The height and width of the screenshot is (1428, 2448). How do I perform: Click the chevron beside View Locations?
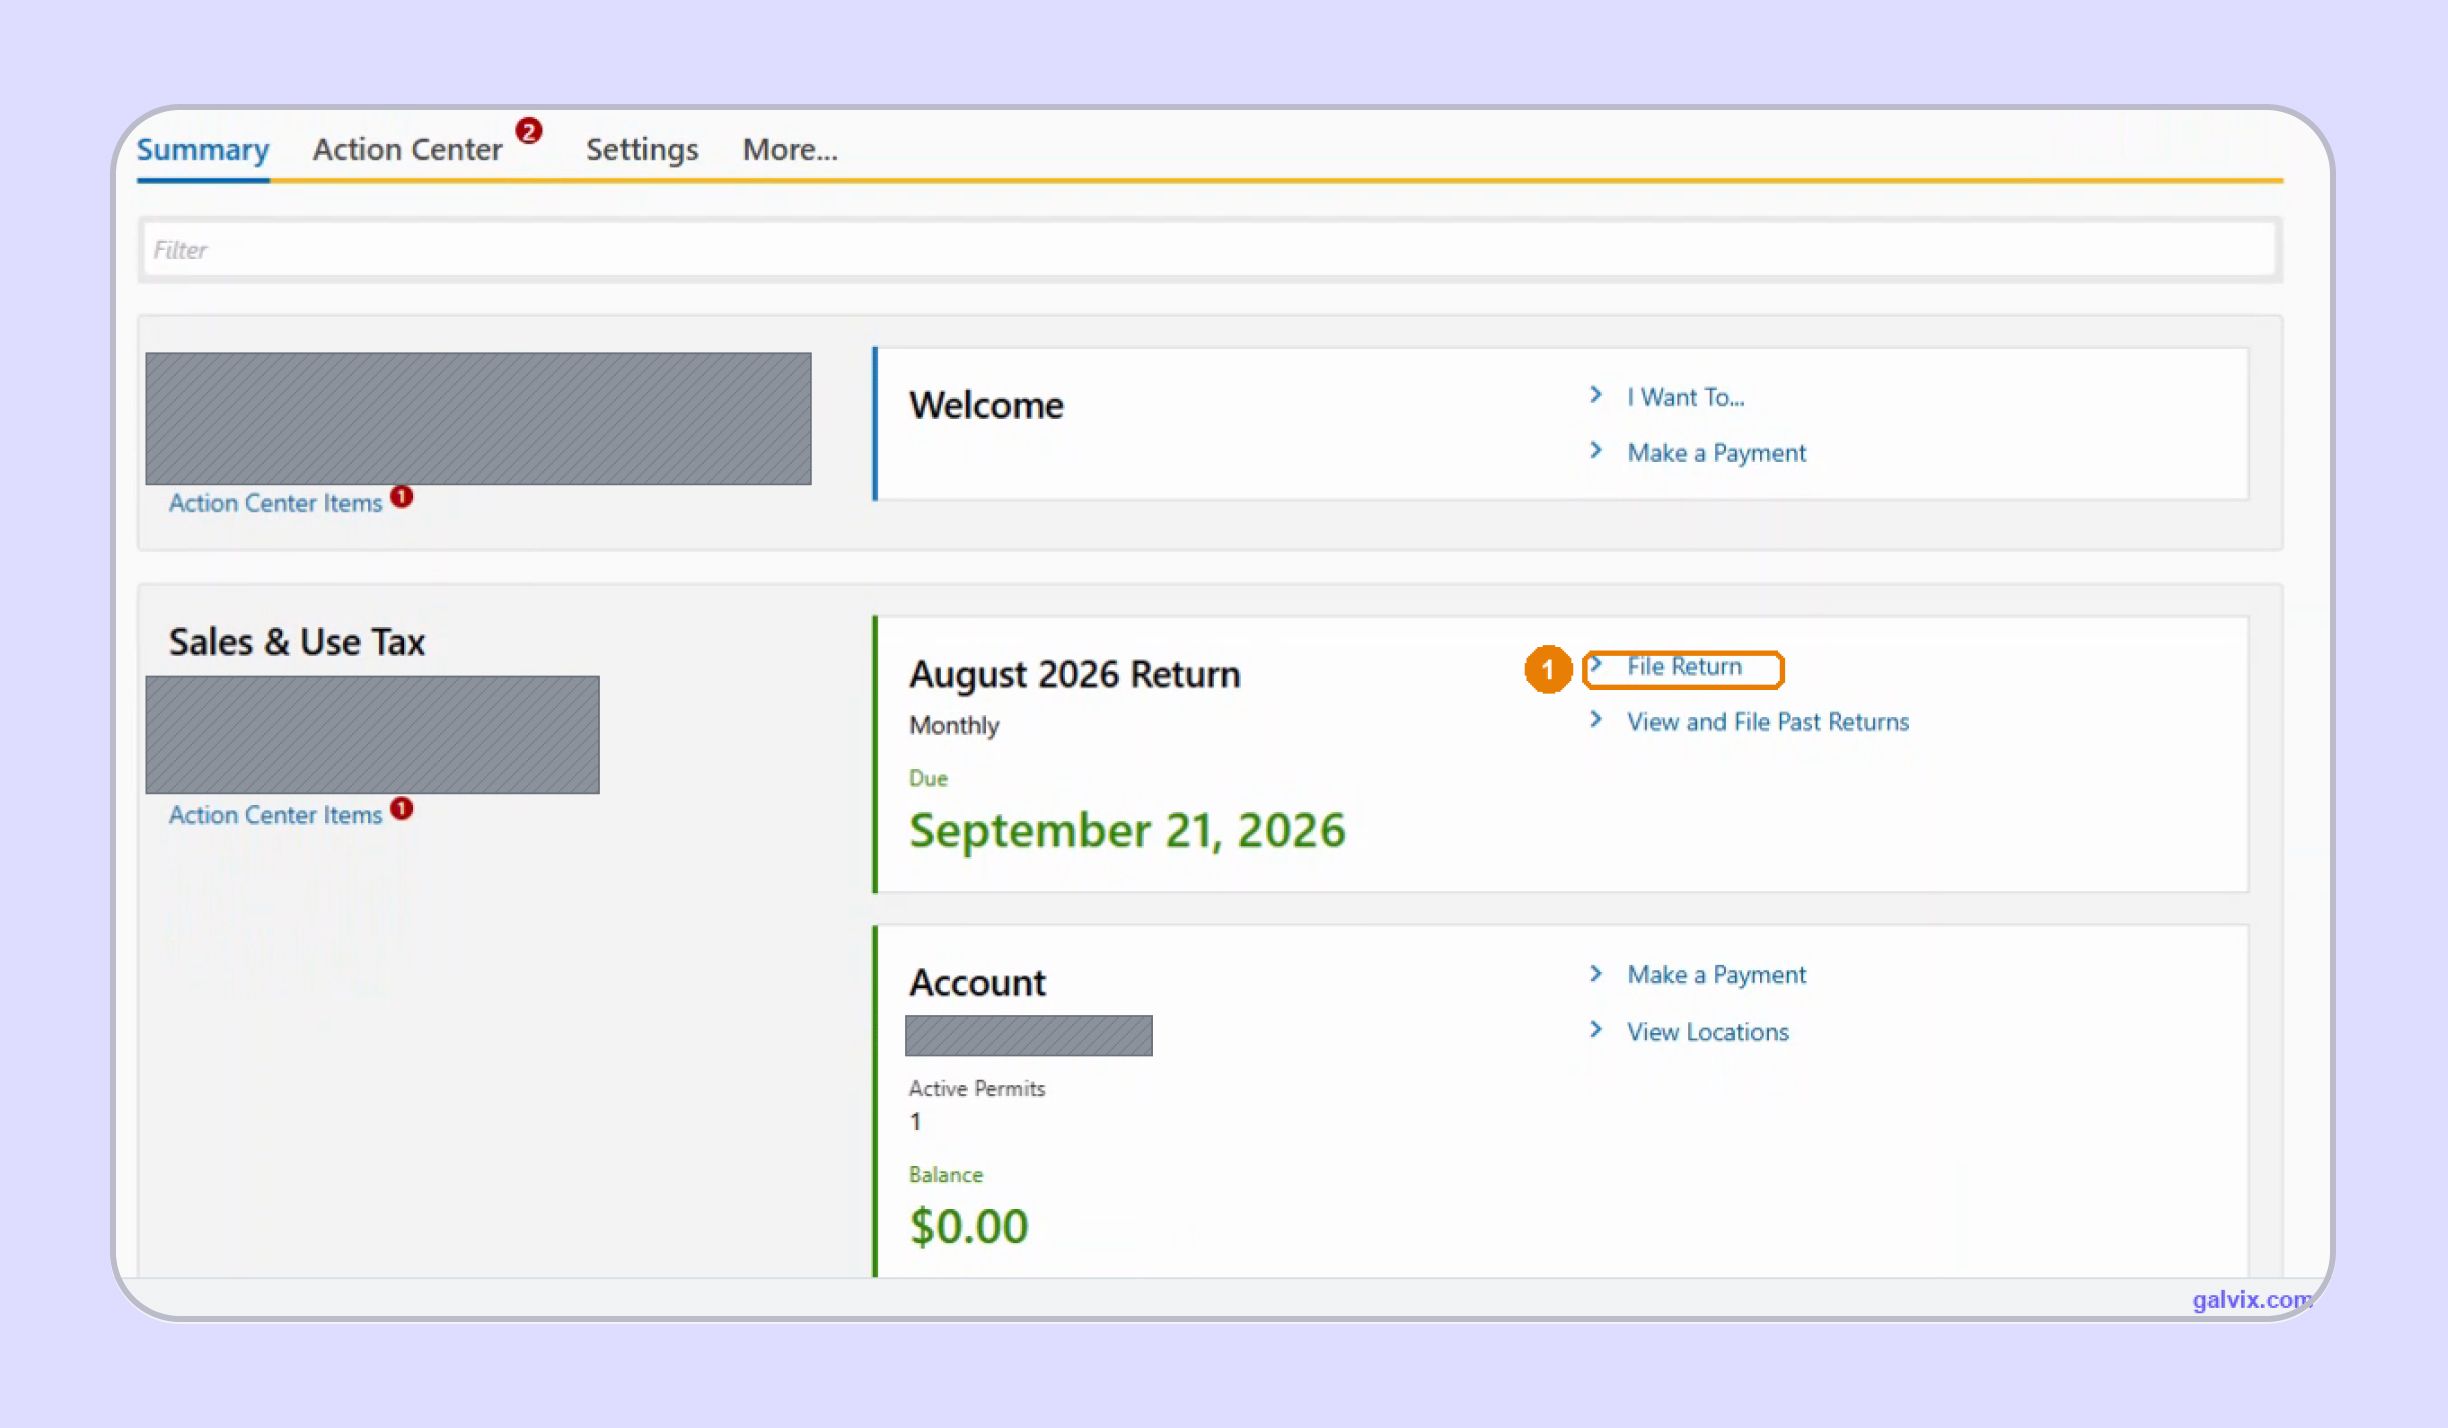[x=1596, y=1030]
